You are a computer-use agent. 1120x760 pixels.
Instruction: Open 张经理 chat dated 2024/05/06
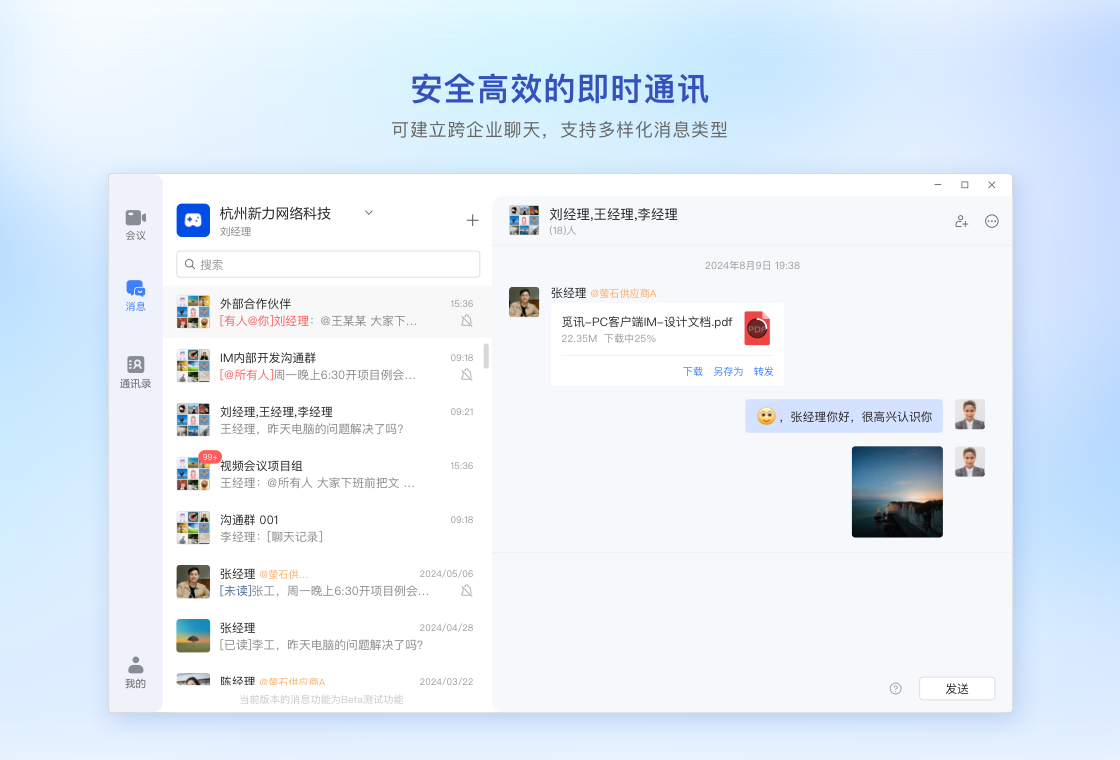(x=327, y=582)
